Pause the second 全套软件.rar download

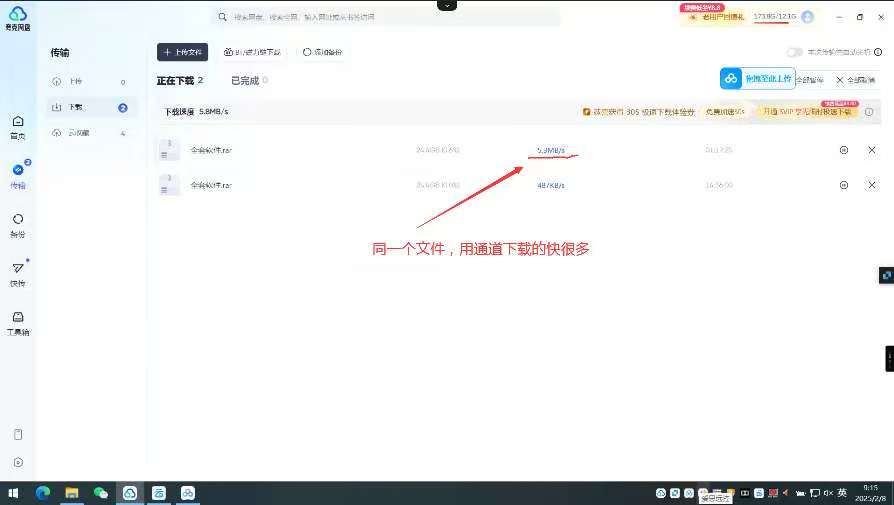[x=844, y=185]
